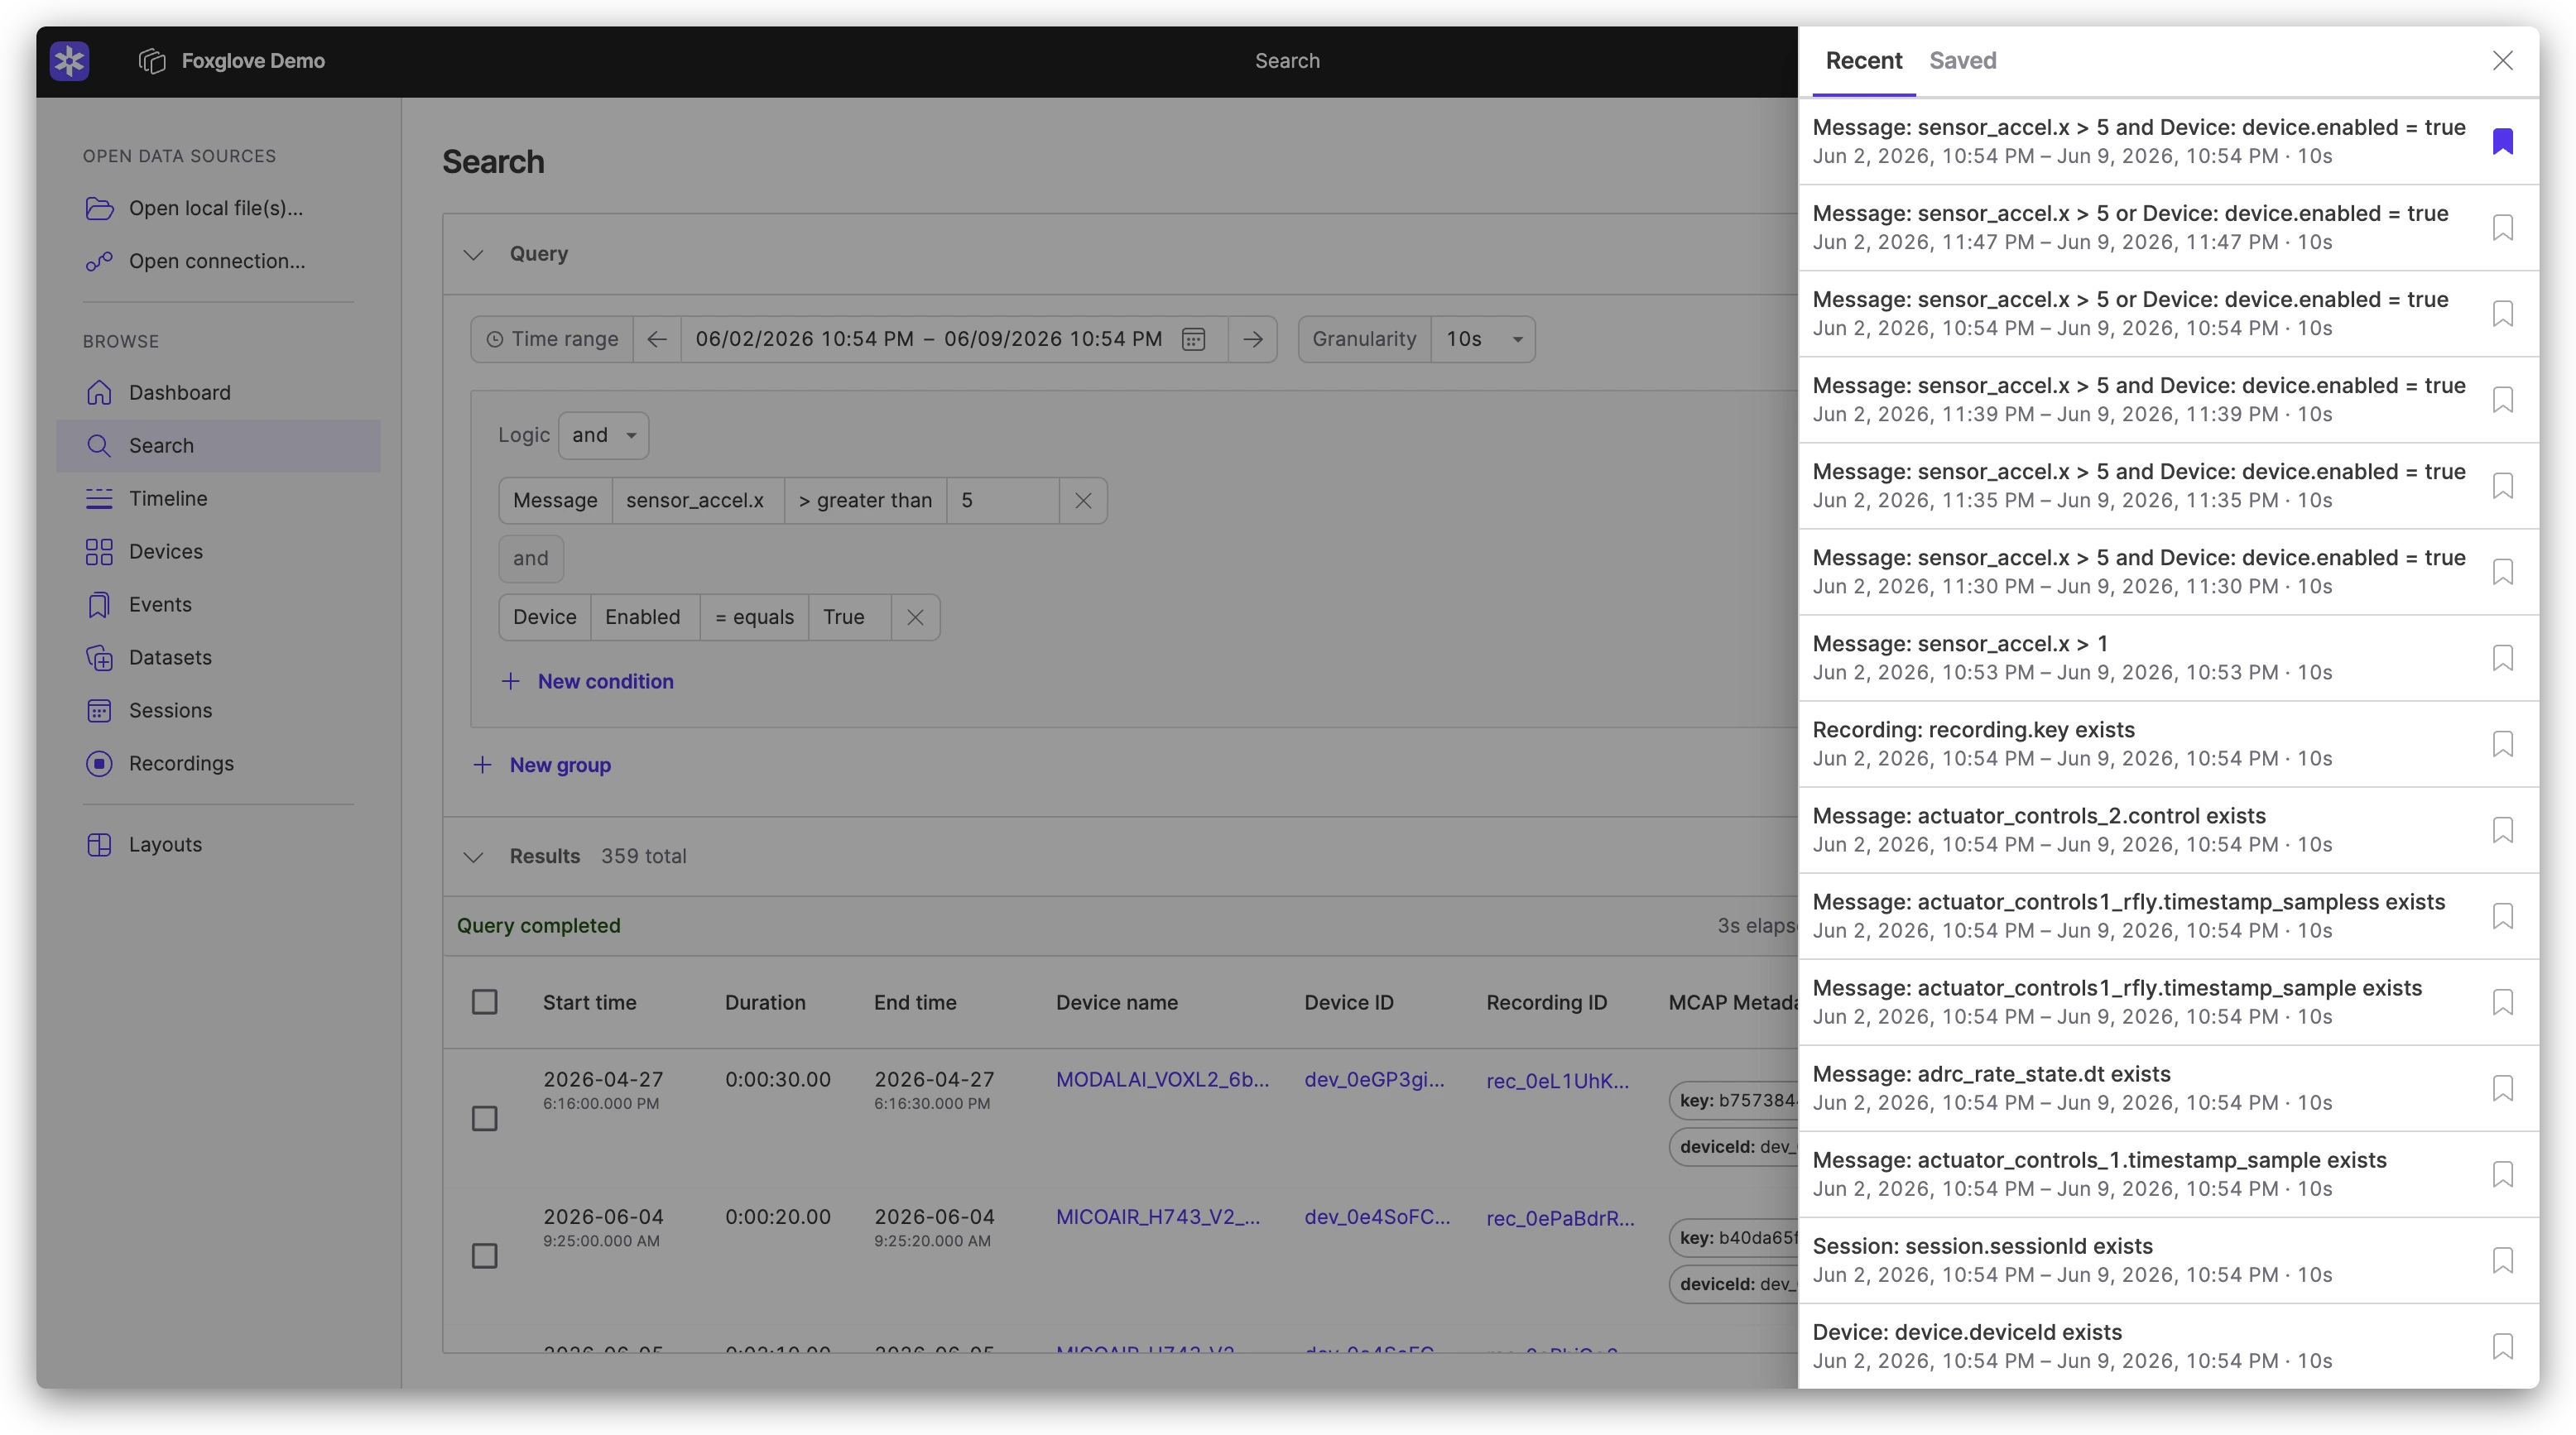Remove the Device Enabled condition
The height and width of the screenshot is (1435, 2576).
pos(915,617)
